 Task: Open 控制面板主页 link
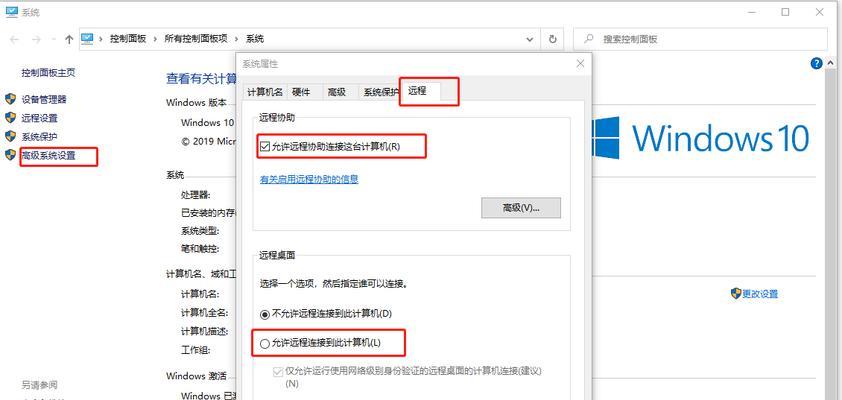pos(48,72)
